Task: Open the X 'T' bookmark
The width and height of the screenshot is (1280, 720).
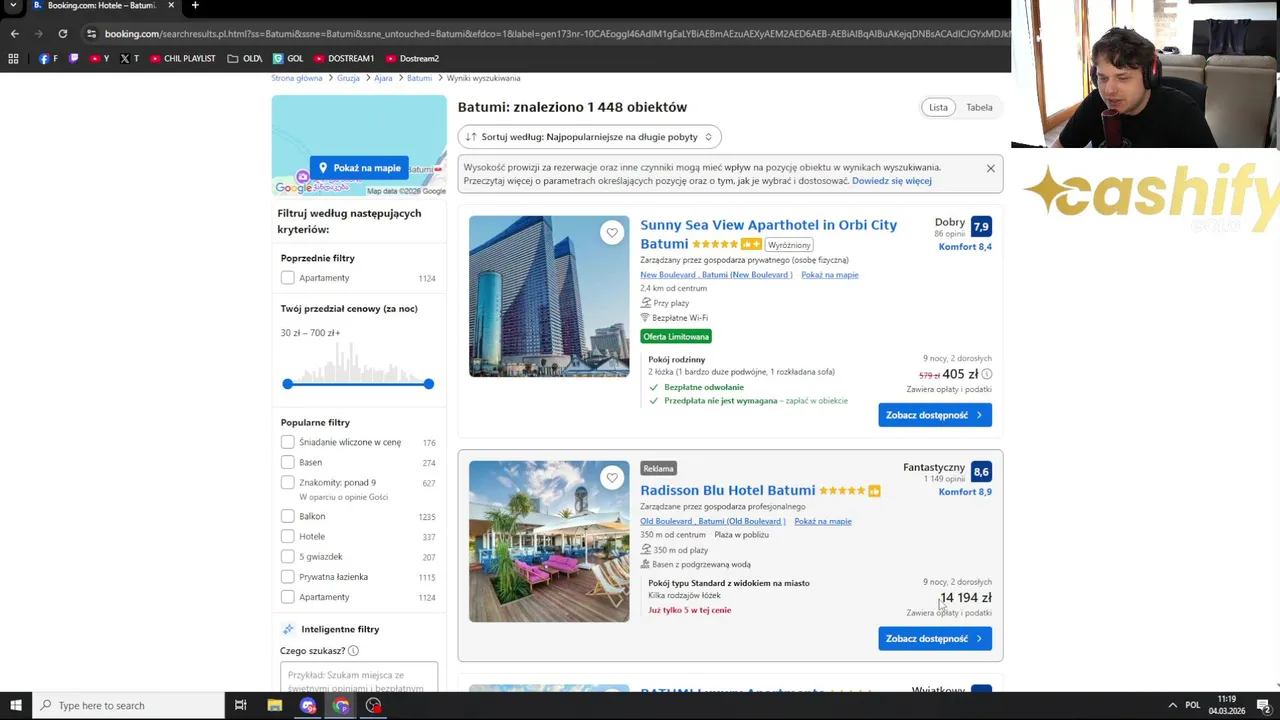Action: pyautogui.click(x=129, y=58)
